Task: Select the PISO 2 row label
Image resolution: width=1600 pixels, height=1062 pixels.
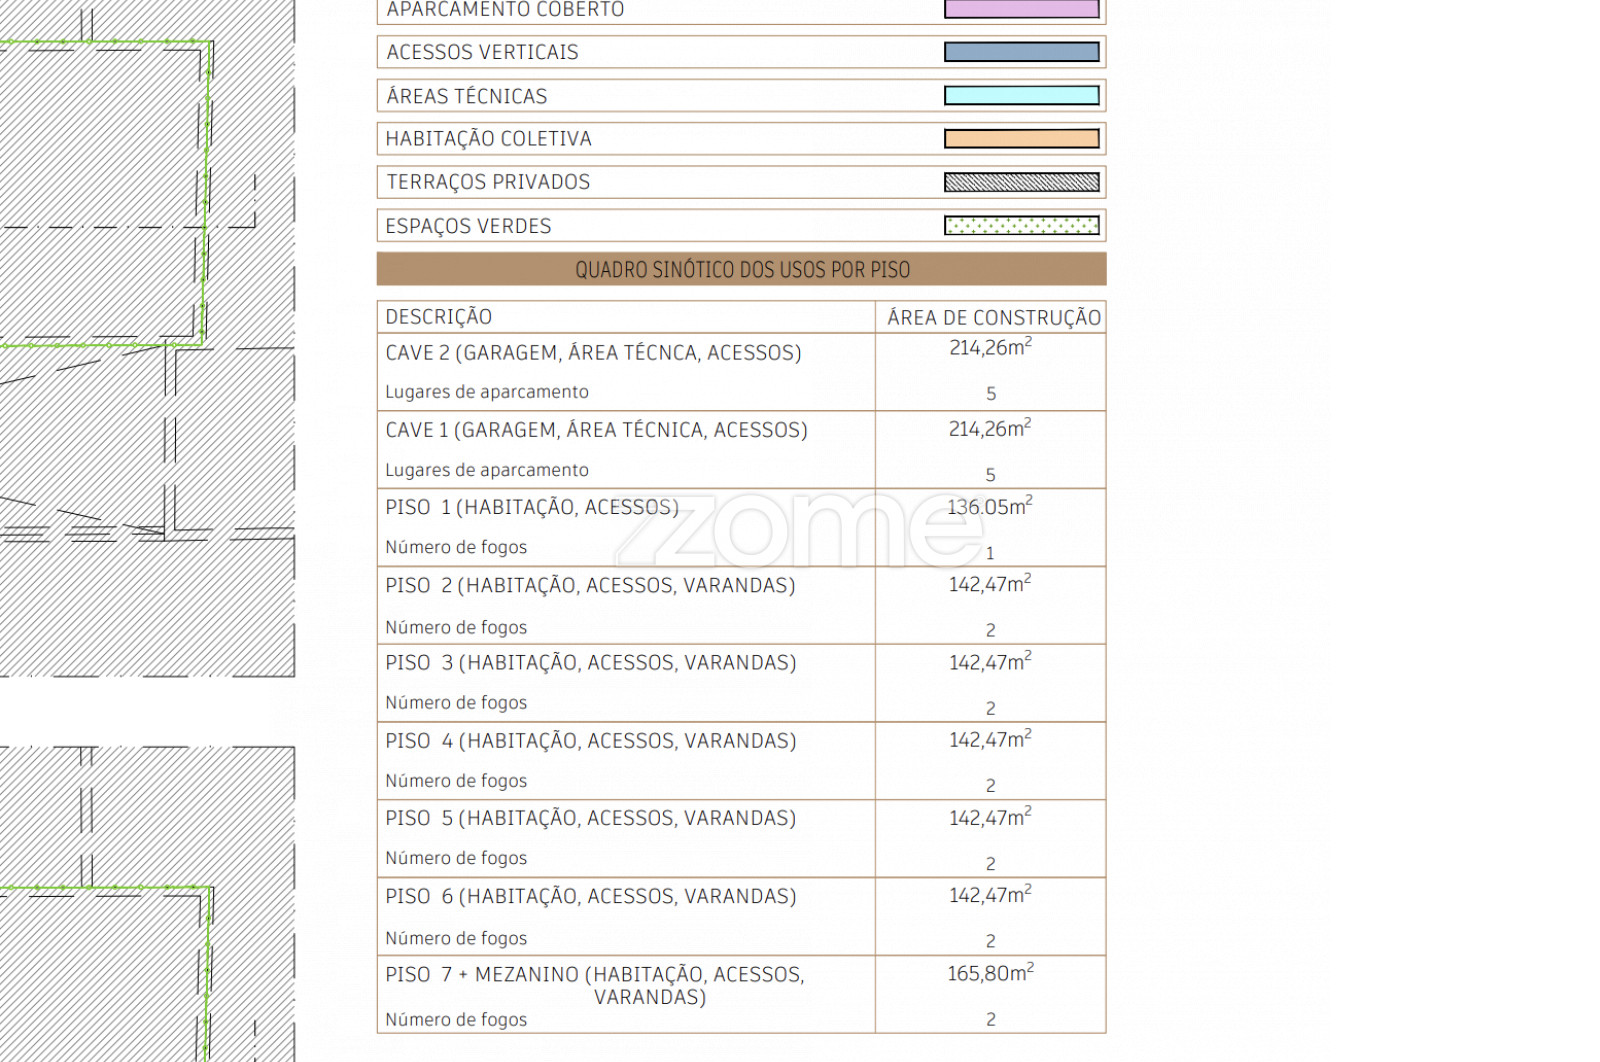Action: pyautogui.click(x=590, y=586)
